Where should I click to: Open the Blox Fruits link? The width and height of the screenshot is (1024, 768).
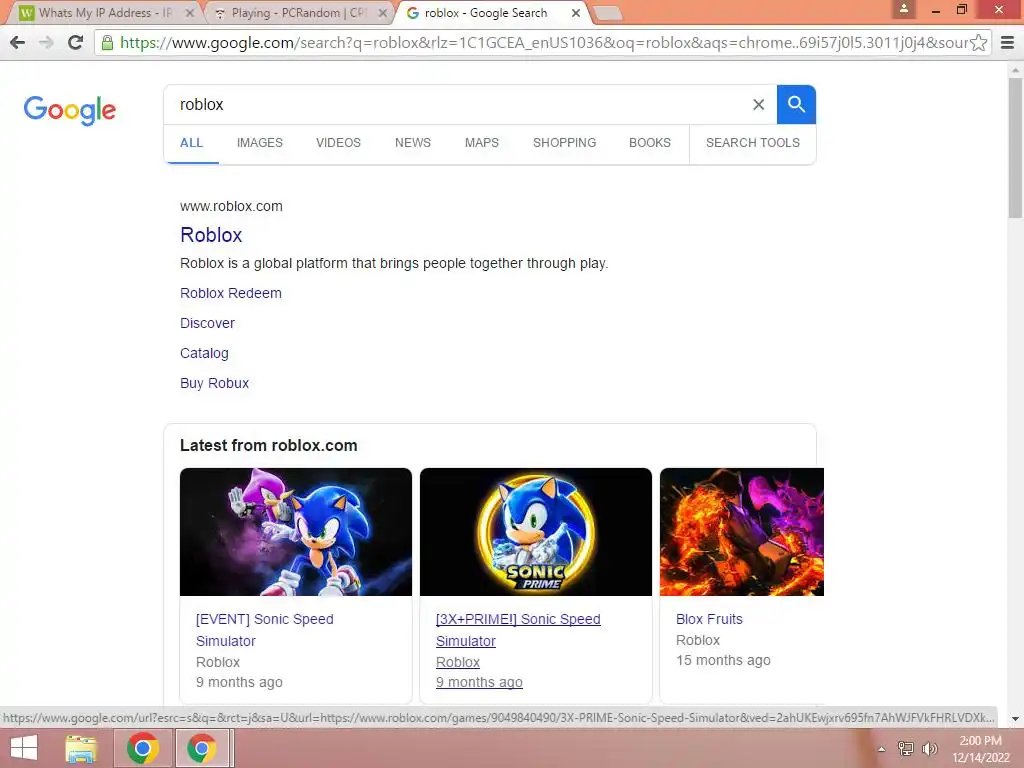point(709,619)
